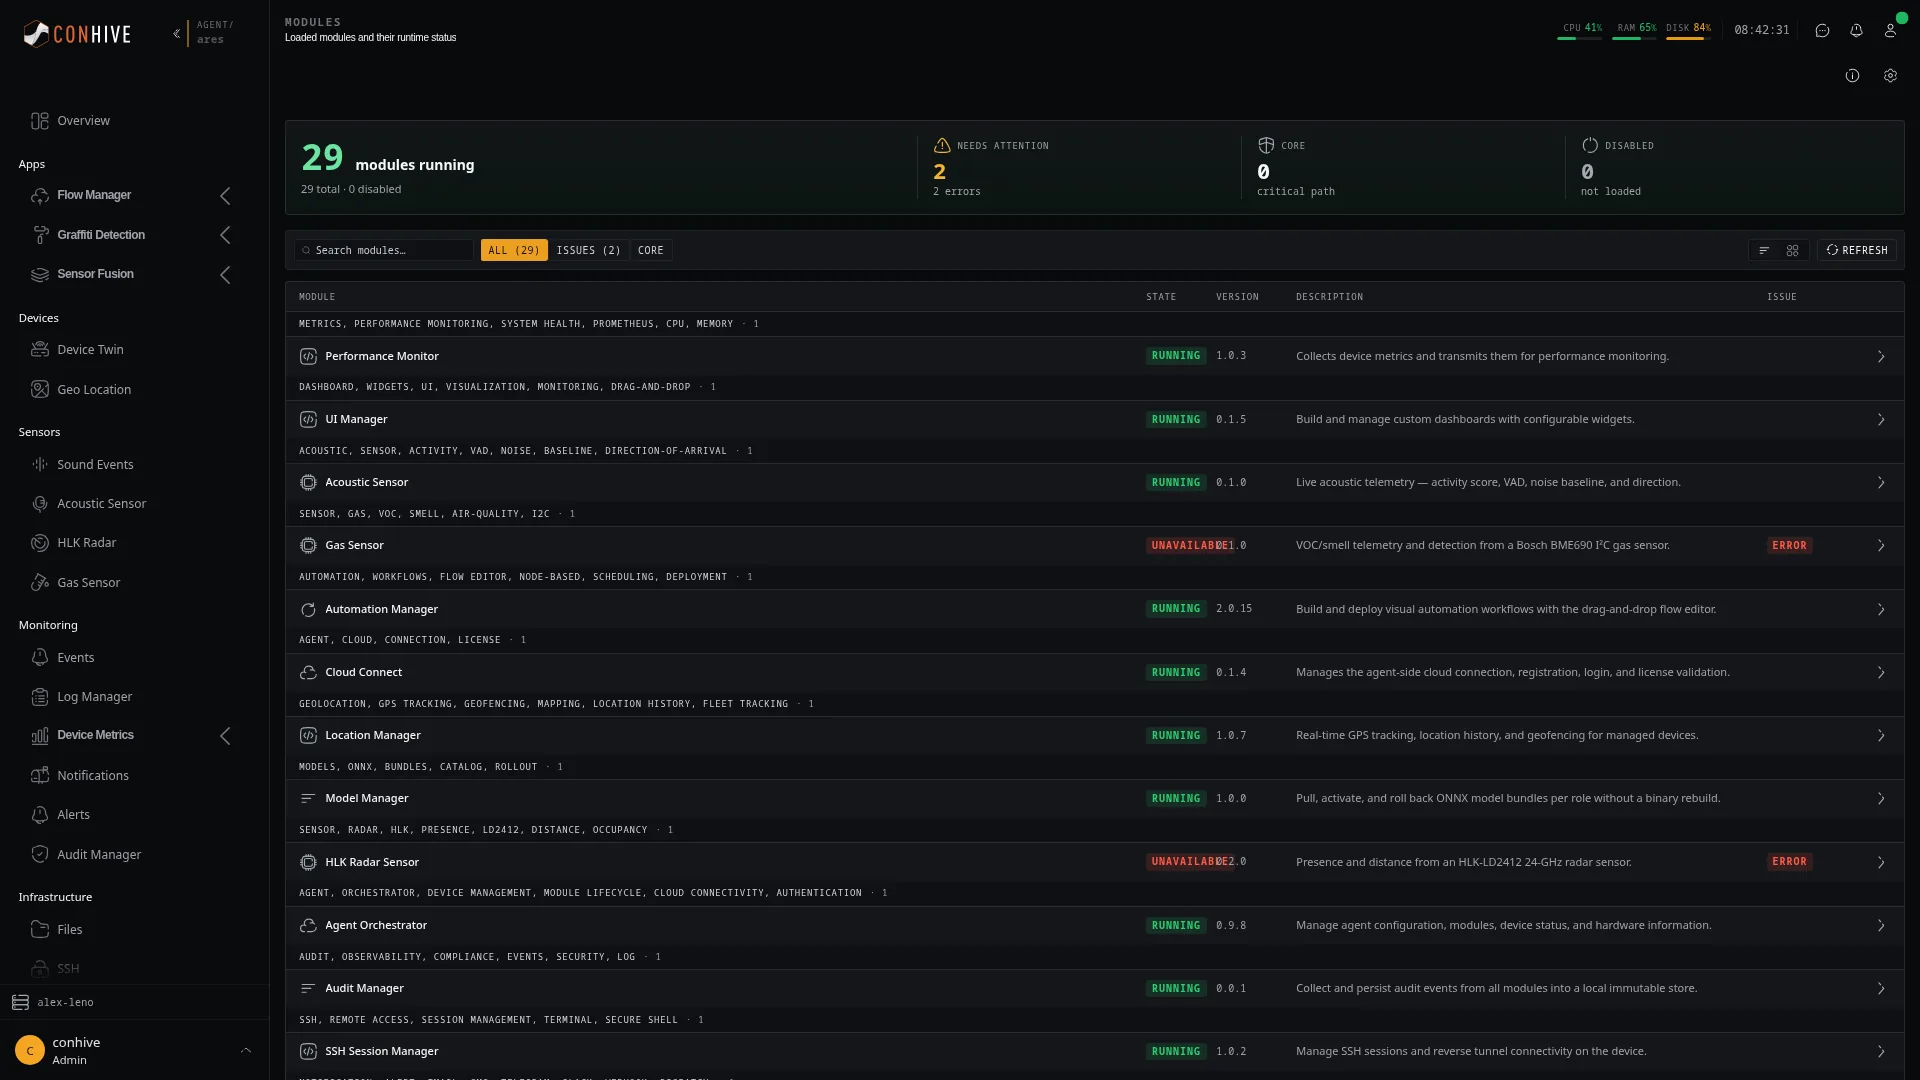Screen dimensions: 1920x1080
Task: Focus the Search modules input field
Action: 384,251
